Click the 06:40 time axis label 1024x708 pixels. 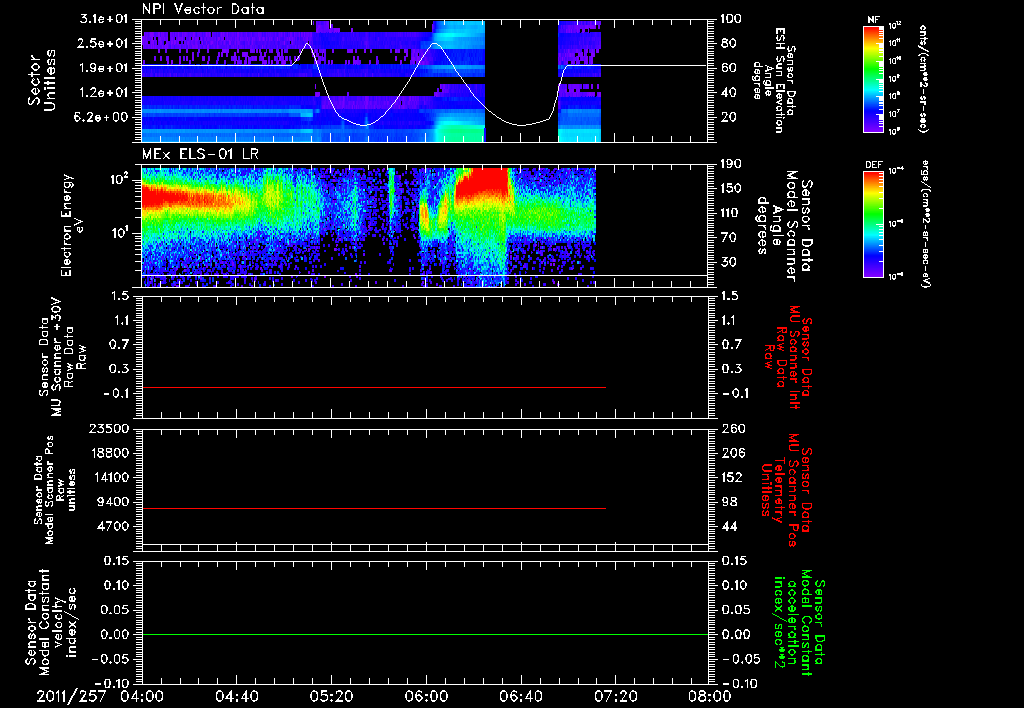[x=521, y=696]
